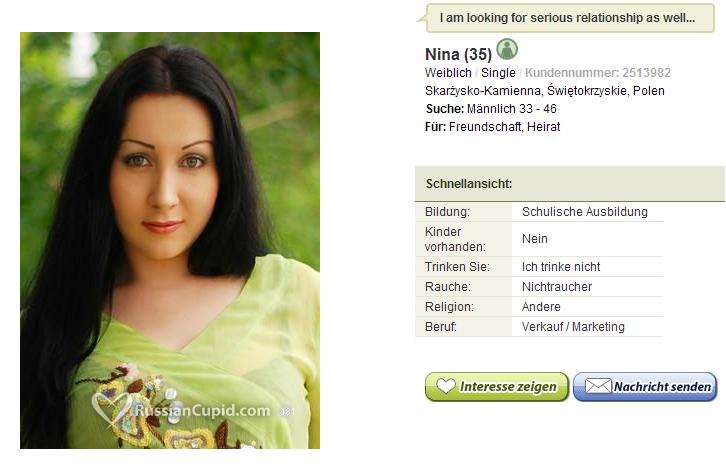Click the serious relationship headline bubble

click(x=570, y=18)
